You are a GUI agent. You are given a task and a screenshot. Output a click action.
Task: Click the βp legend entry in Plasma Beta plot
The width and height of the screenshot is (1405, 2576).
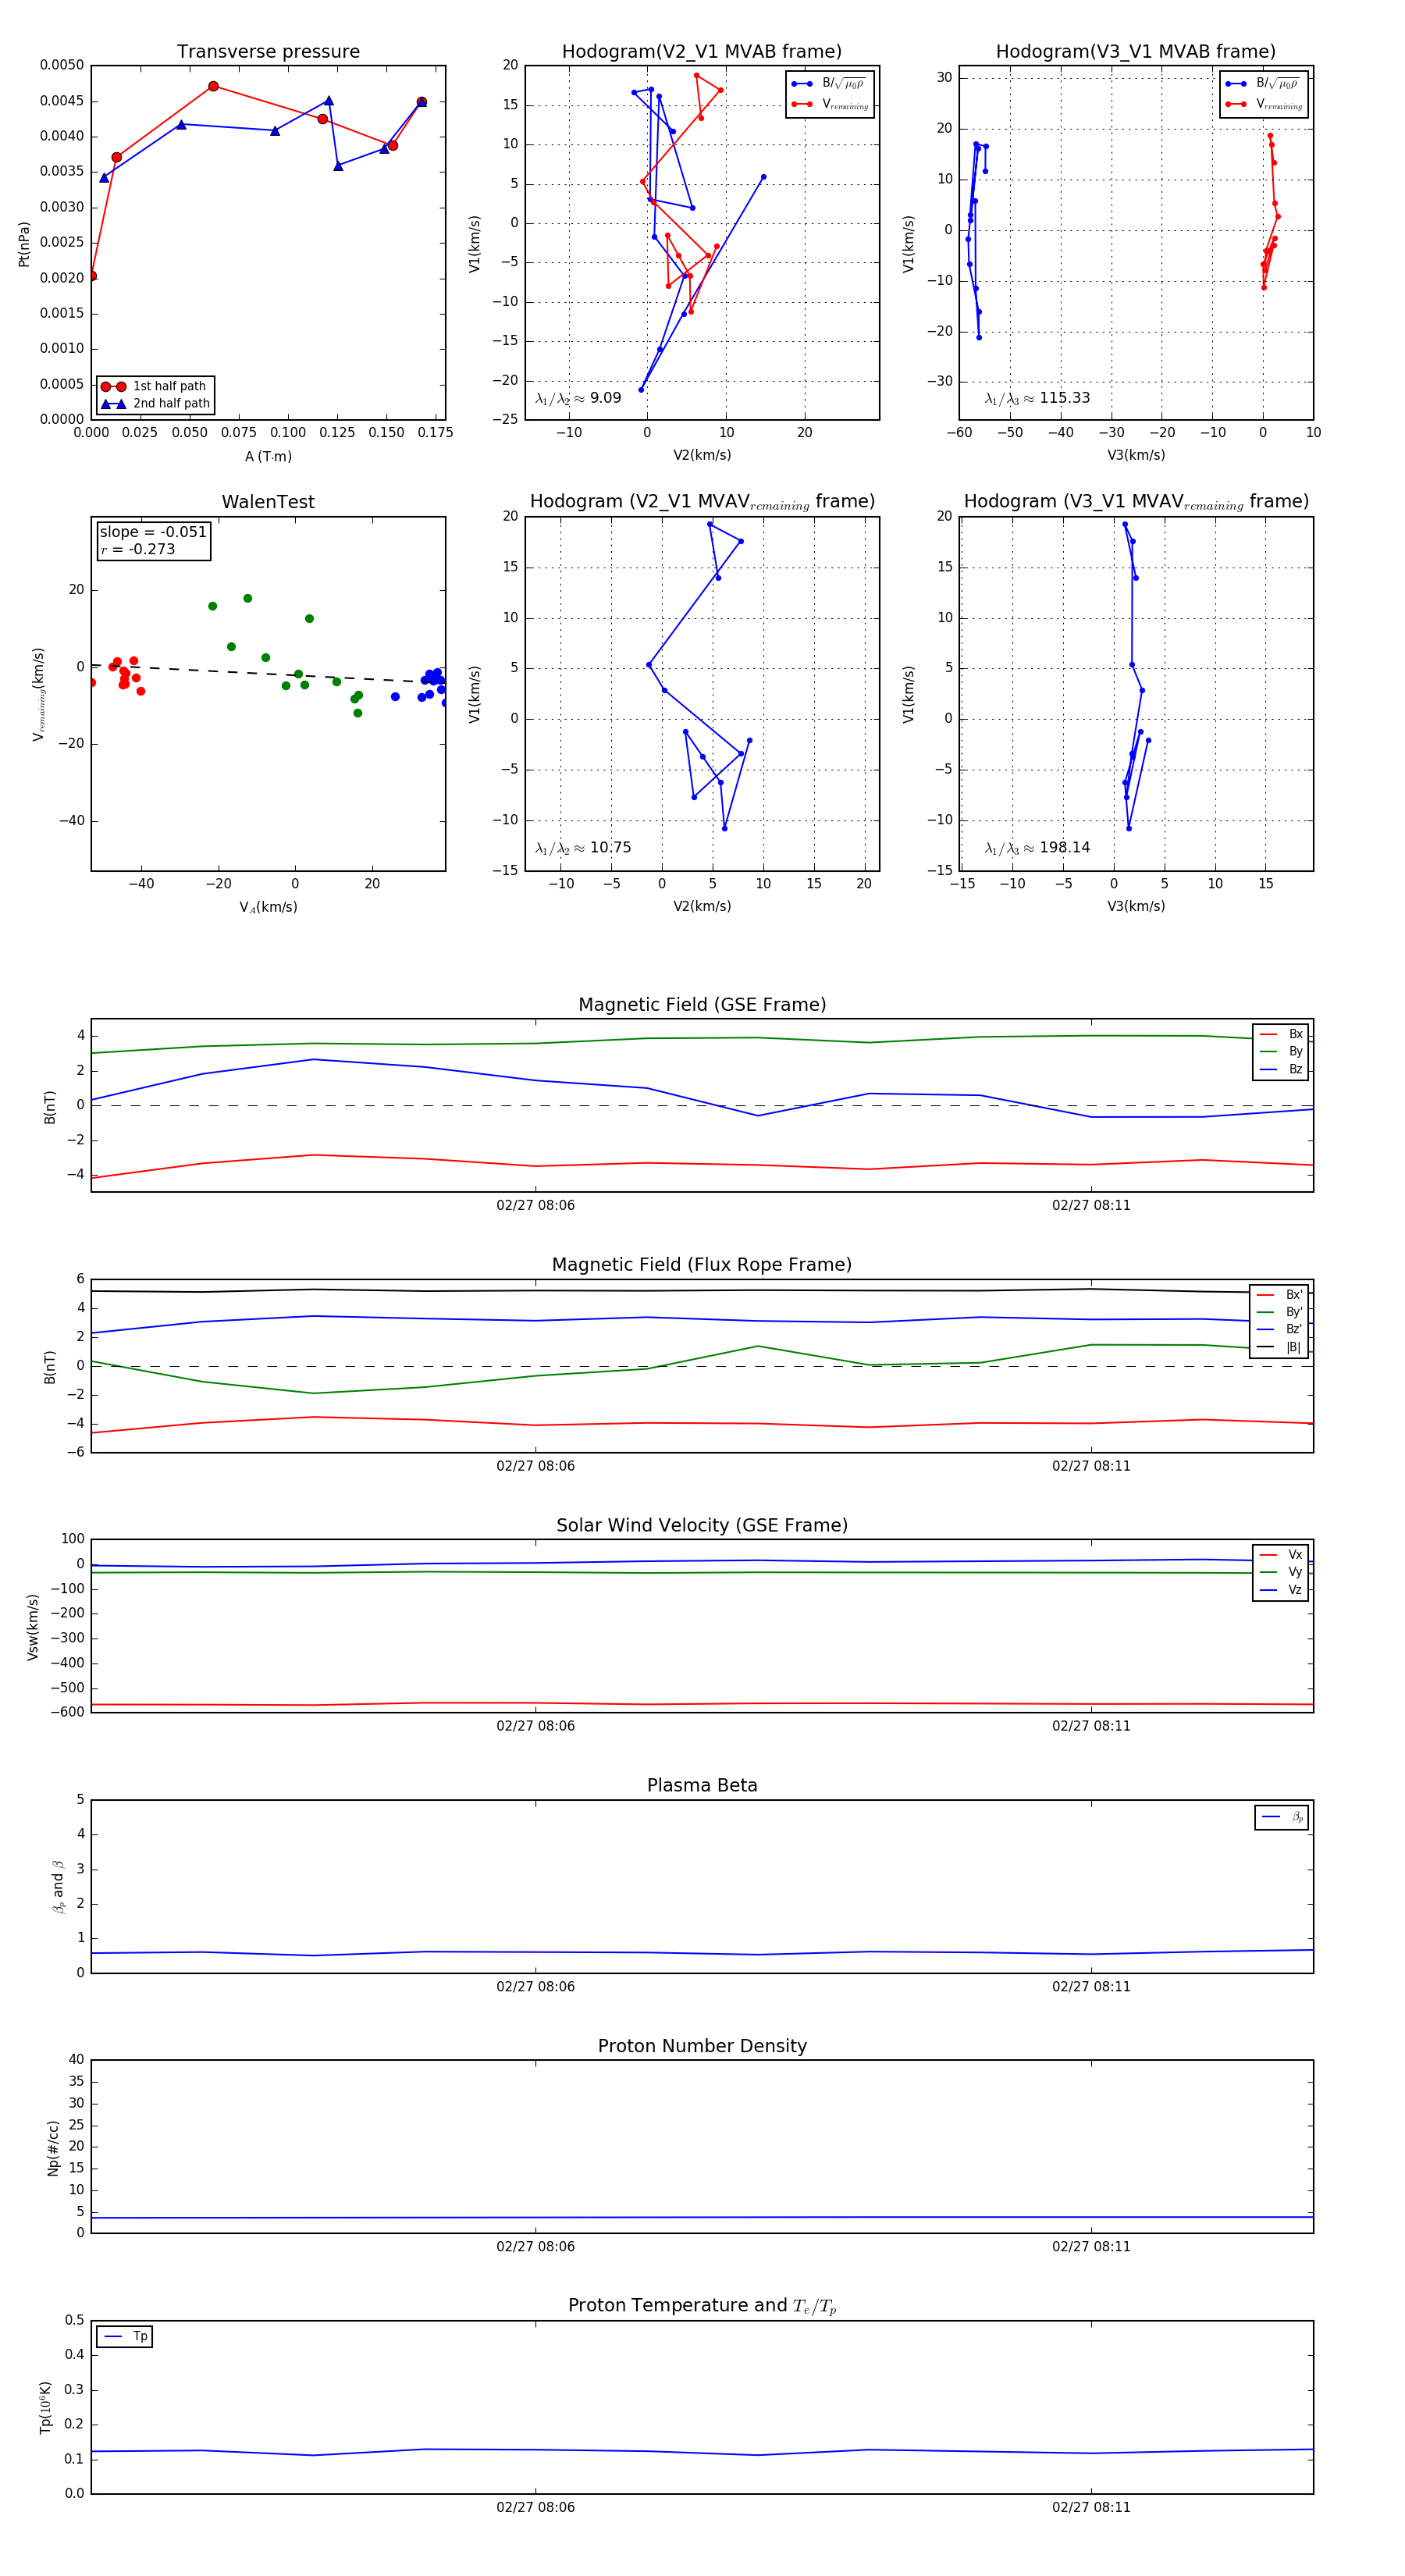point(1282,1817)
